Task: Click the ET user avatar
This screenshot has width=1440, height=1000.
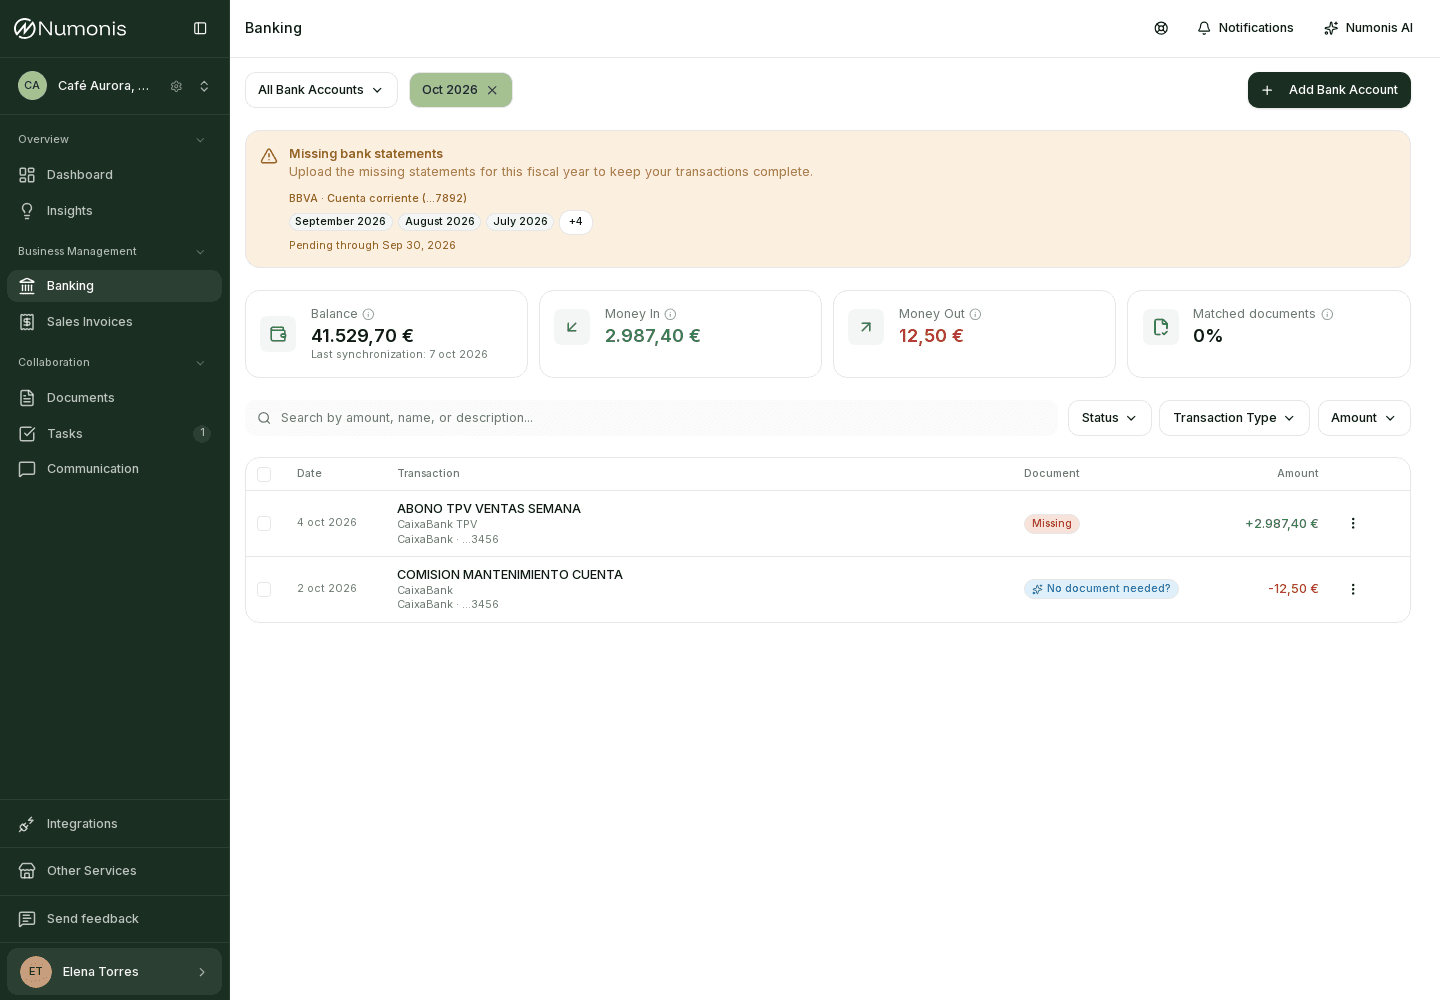Action: tap(36, 972)
